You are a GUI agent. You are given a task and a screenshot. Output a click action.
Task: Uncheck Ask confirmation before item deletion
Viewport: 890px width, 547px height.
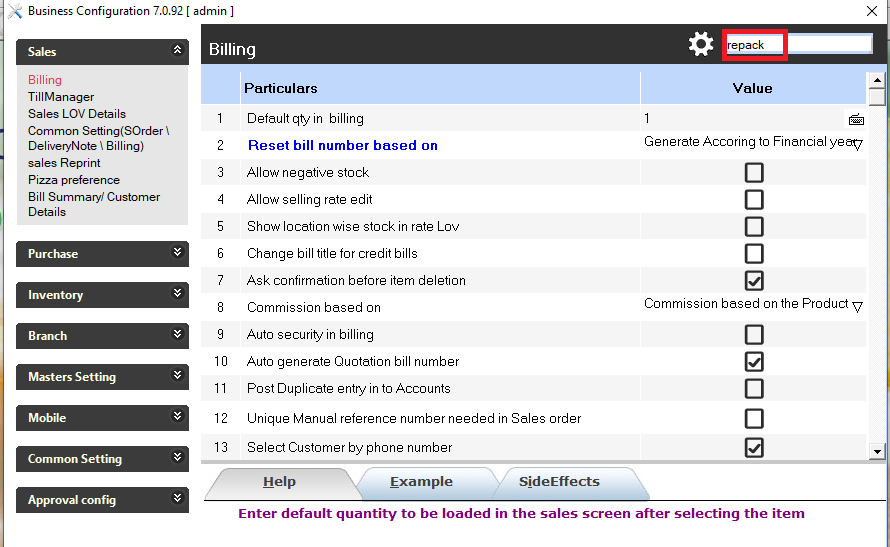click(754, 281)
